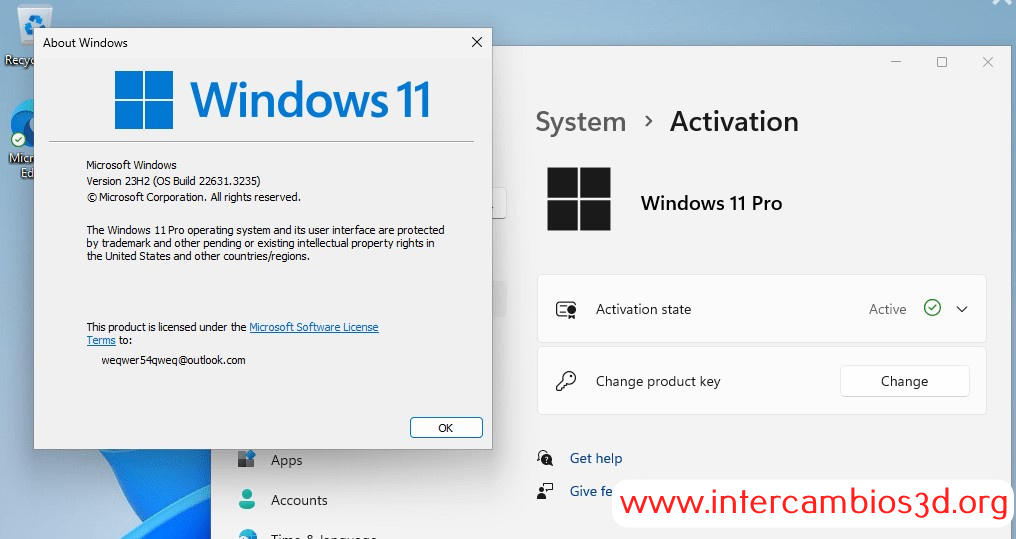This screenshot has width=1016, height=539.
Task: Click the Active status text
Action: pyautogui.click(x=887, y=309)
